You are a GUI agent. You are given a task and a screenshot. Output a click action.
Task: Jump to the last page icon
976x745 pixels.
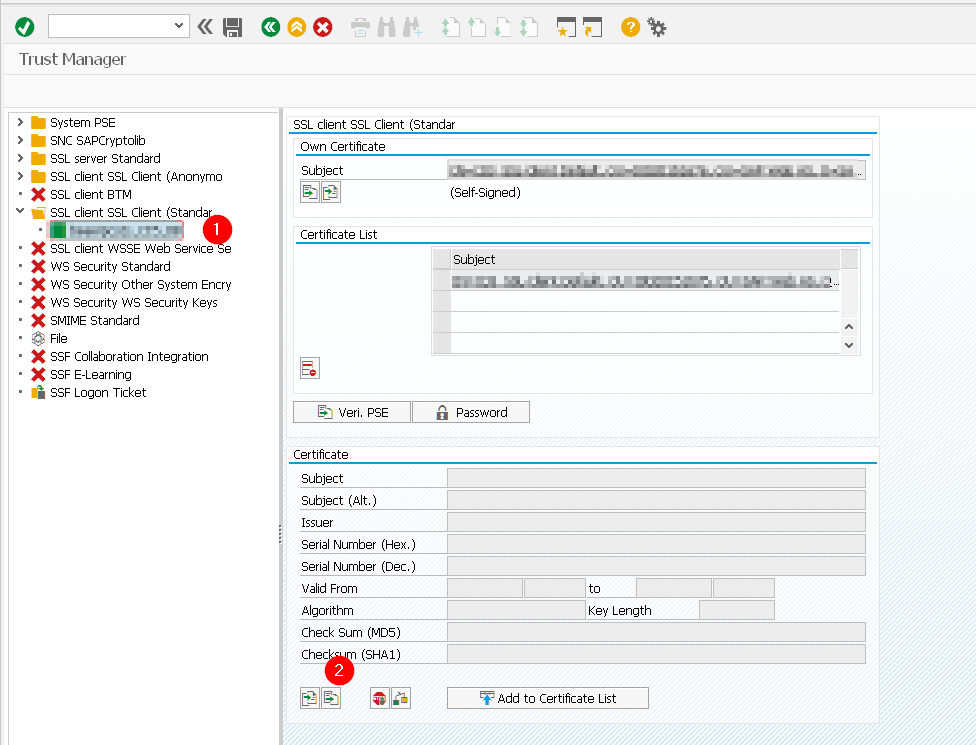528,27
